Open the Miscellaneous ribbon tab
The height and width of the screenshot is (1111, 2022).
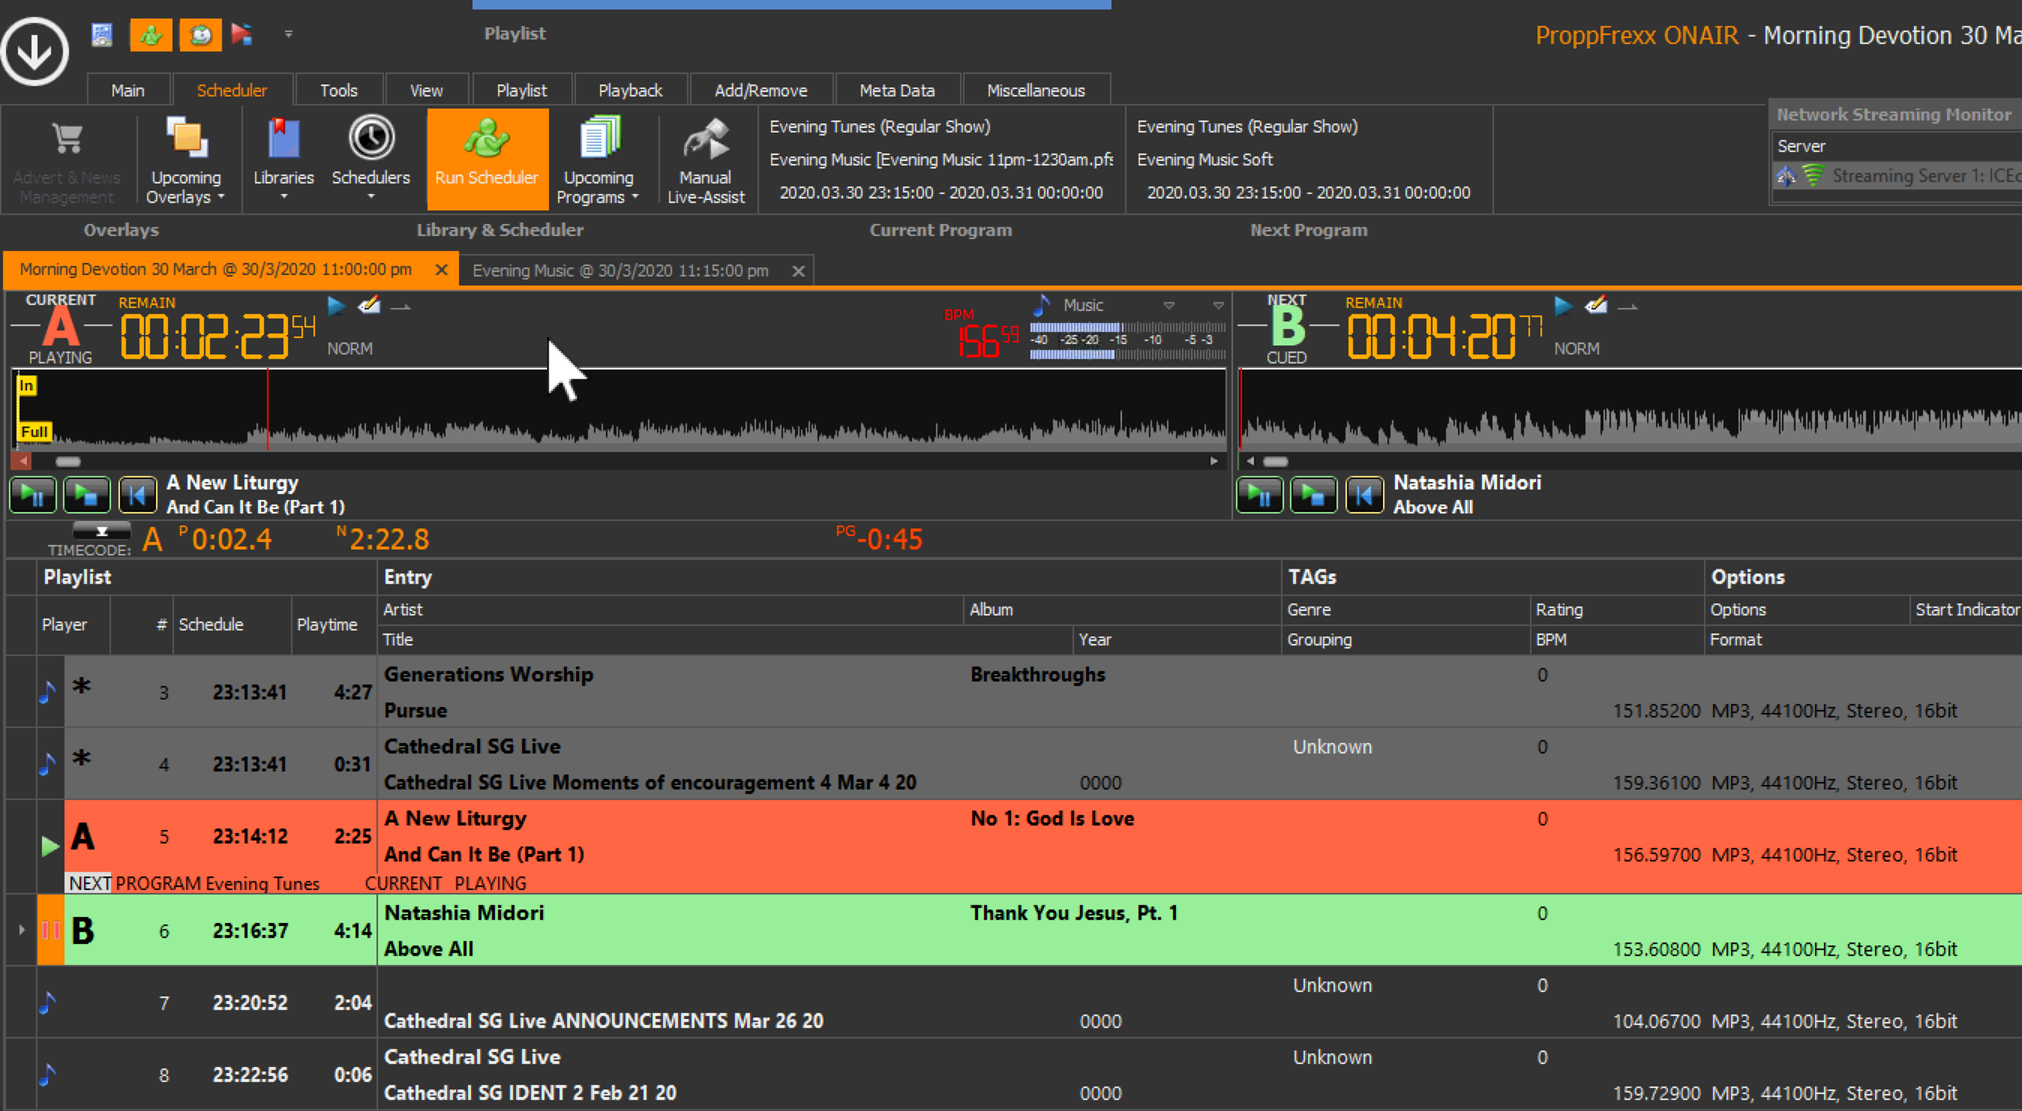point(1036,90)
